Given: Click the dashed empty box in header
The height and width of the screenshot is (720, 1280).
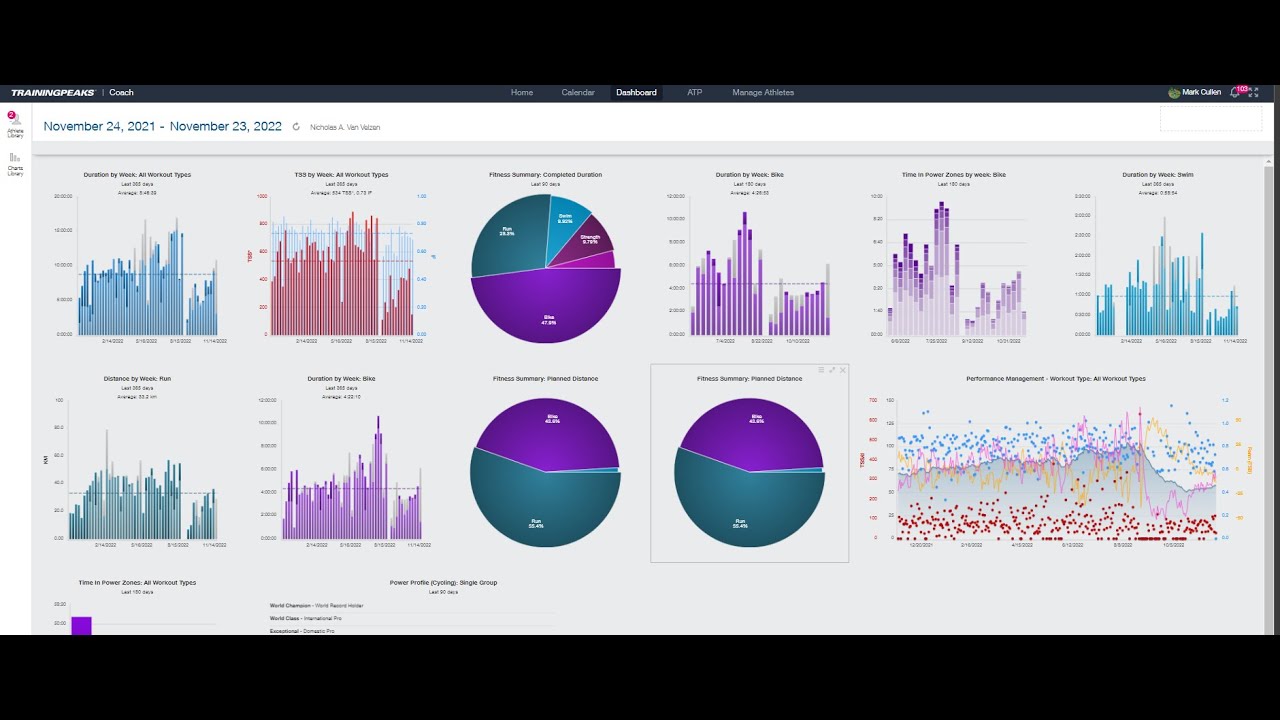Looking at the screenshot, I should [x=1210, y=118].
